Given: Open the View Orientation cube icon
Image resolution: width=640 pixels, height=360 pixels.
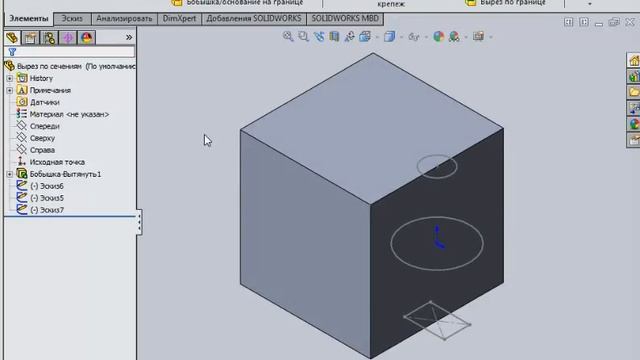Looking at the screenshot, I should (365, 37).
